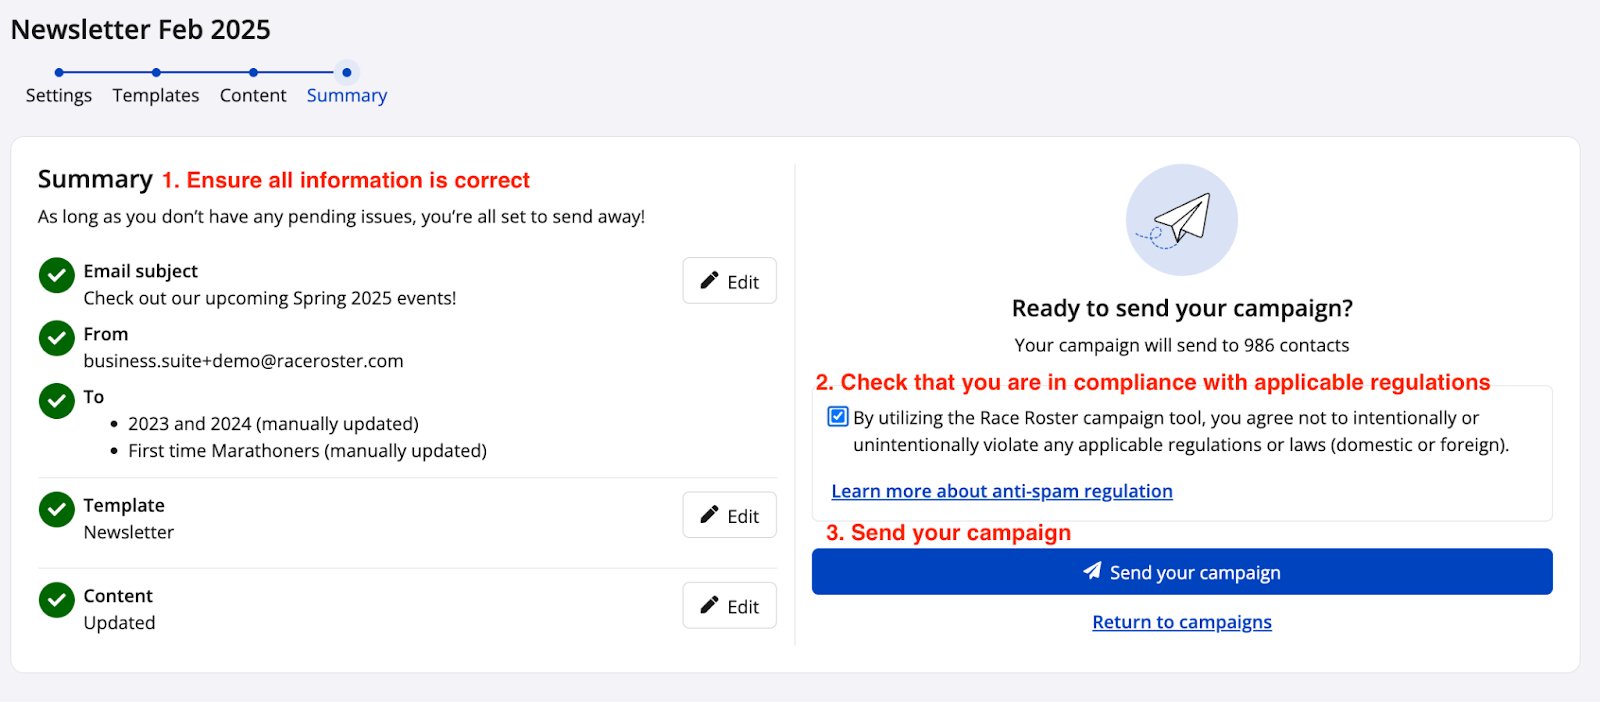The image size is (1600, 702).
Task: Click the green checkmark beside Template
Action: coord(57,510)
